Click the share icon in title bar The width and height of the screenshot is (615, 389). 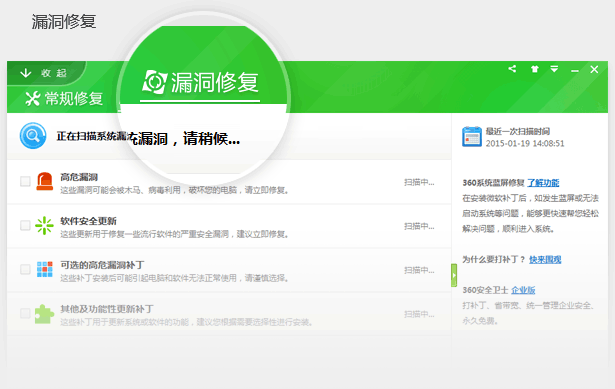click(x=512, y=69)
